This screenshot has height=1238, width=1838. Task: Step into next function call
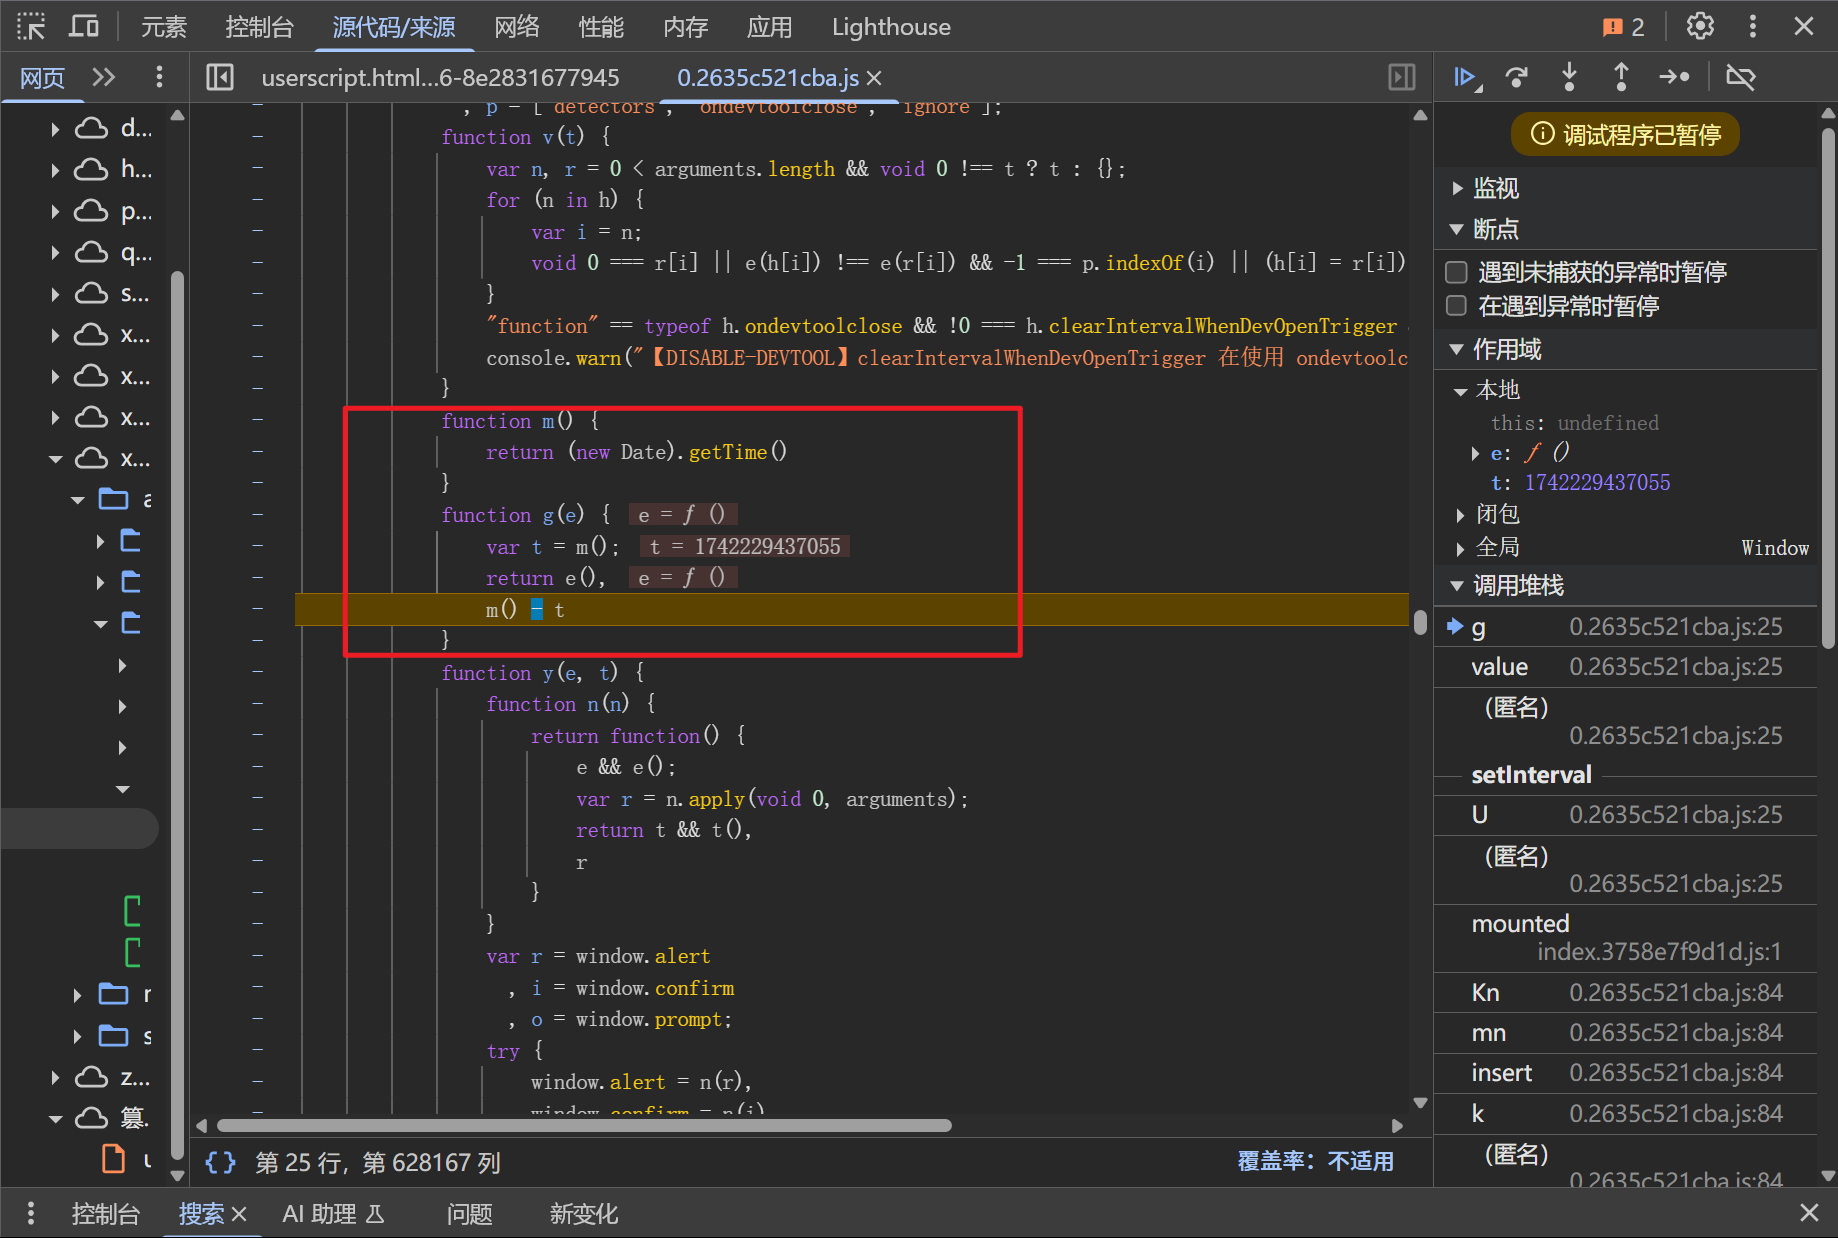click(1569, 77)
